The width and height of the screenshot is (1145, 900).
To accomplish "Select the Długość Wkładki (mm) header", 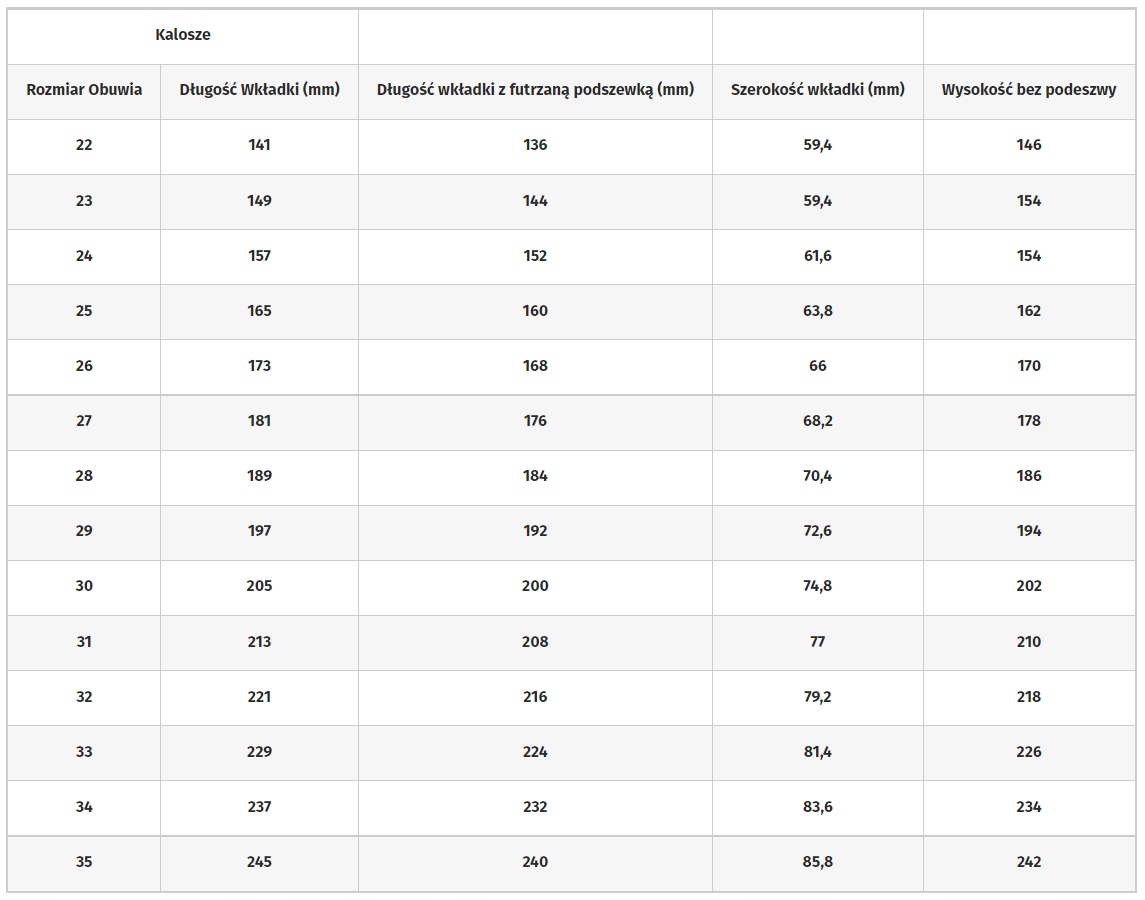I will point(259,90).
